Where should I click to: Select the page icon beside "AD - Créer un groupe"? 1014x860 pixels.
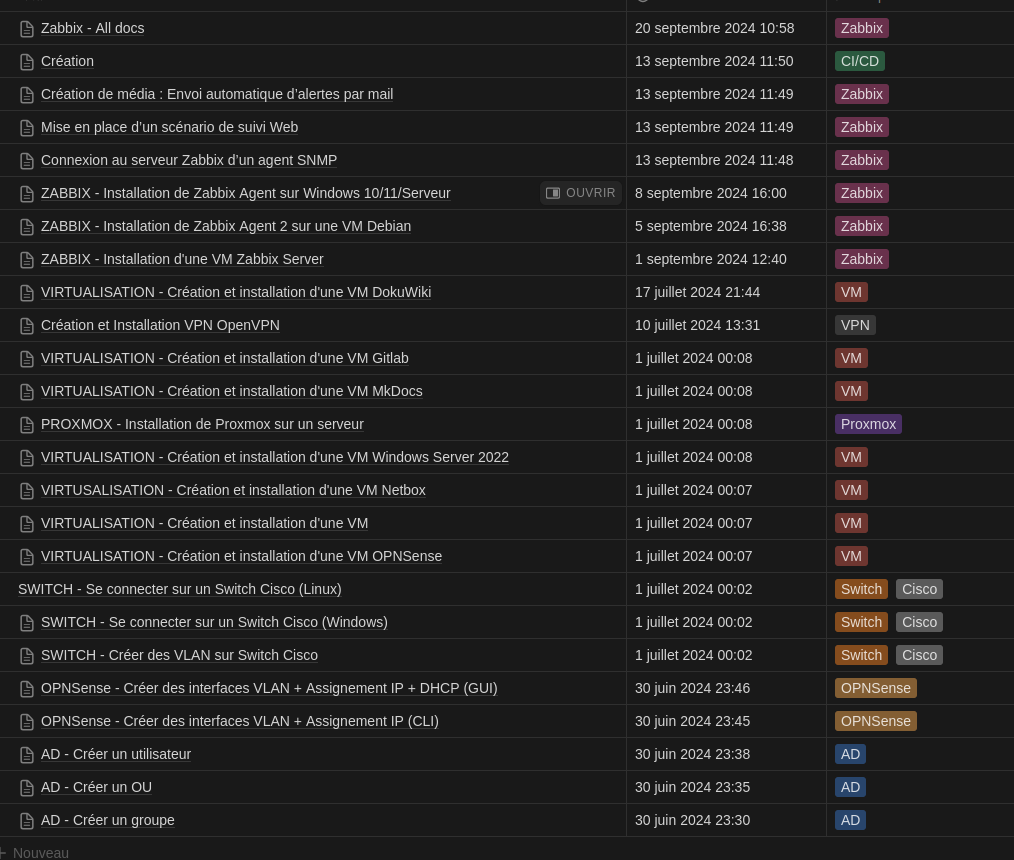pos(27,821)
